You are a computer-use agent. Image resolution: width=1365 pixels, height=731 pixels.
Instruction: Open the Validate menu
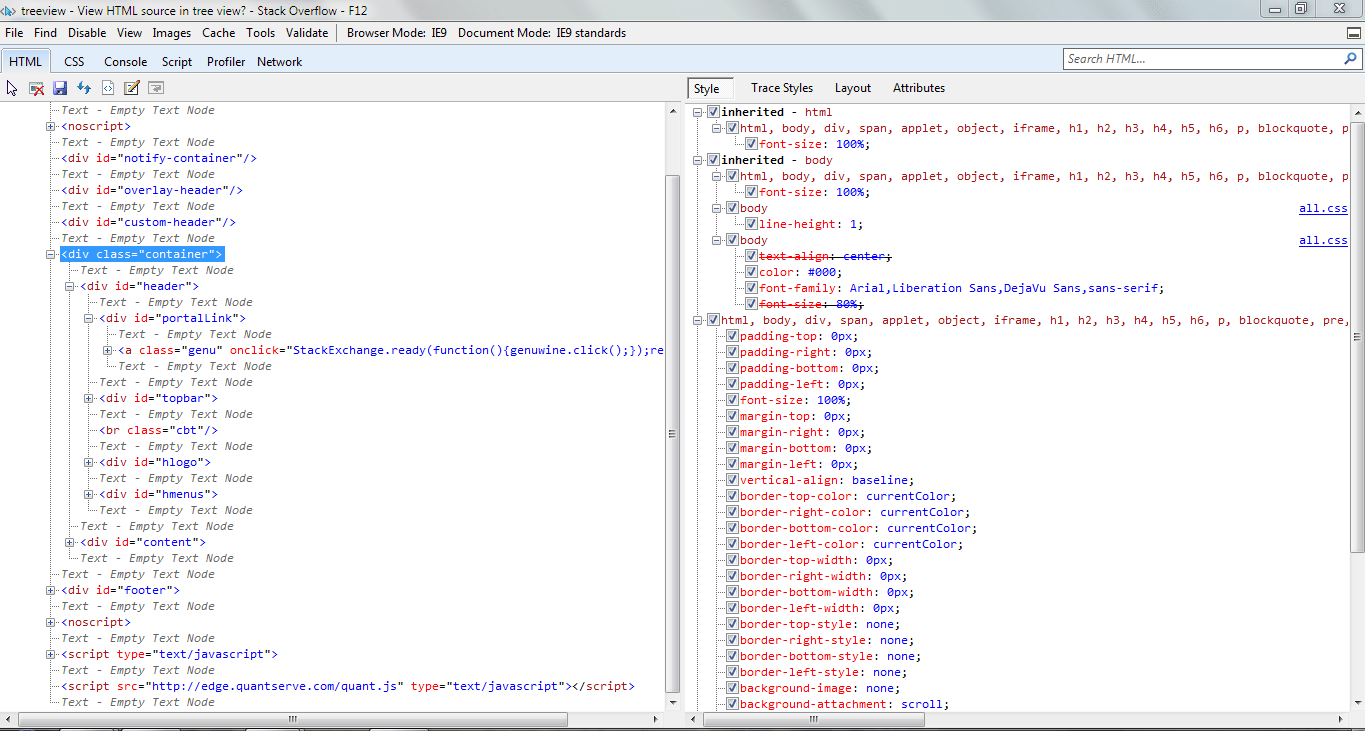306,32
